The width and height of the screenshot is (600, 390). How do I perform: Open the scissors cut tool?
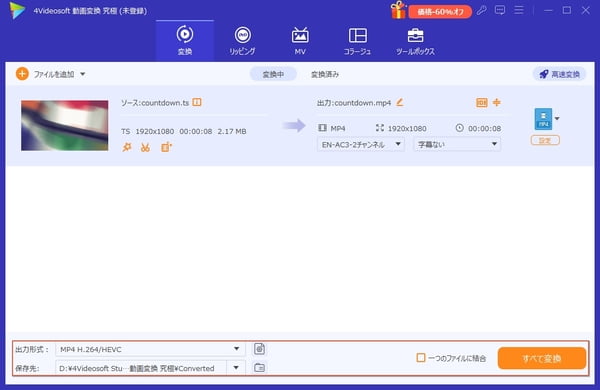click(145, 147)
